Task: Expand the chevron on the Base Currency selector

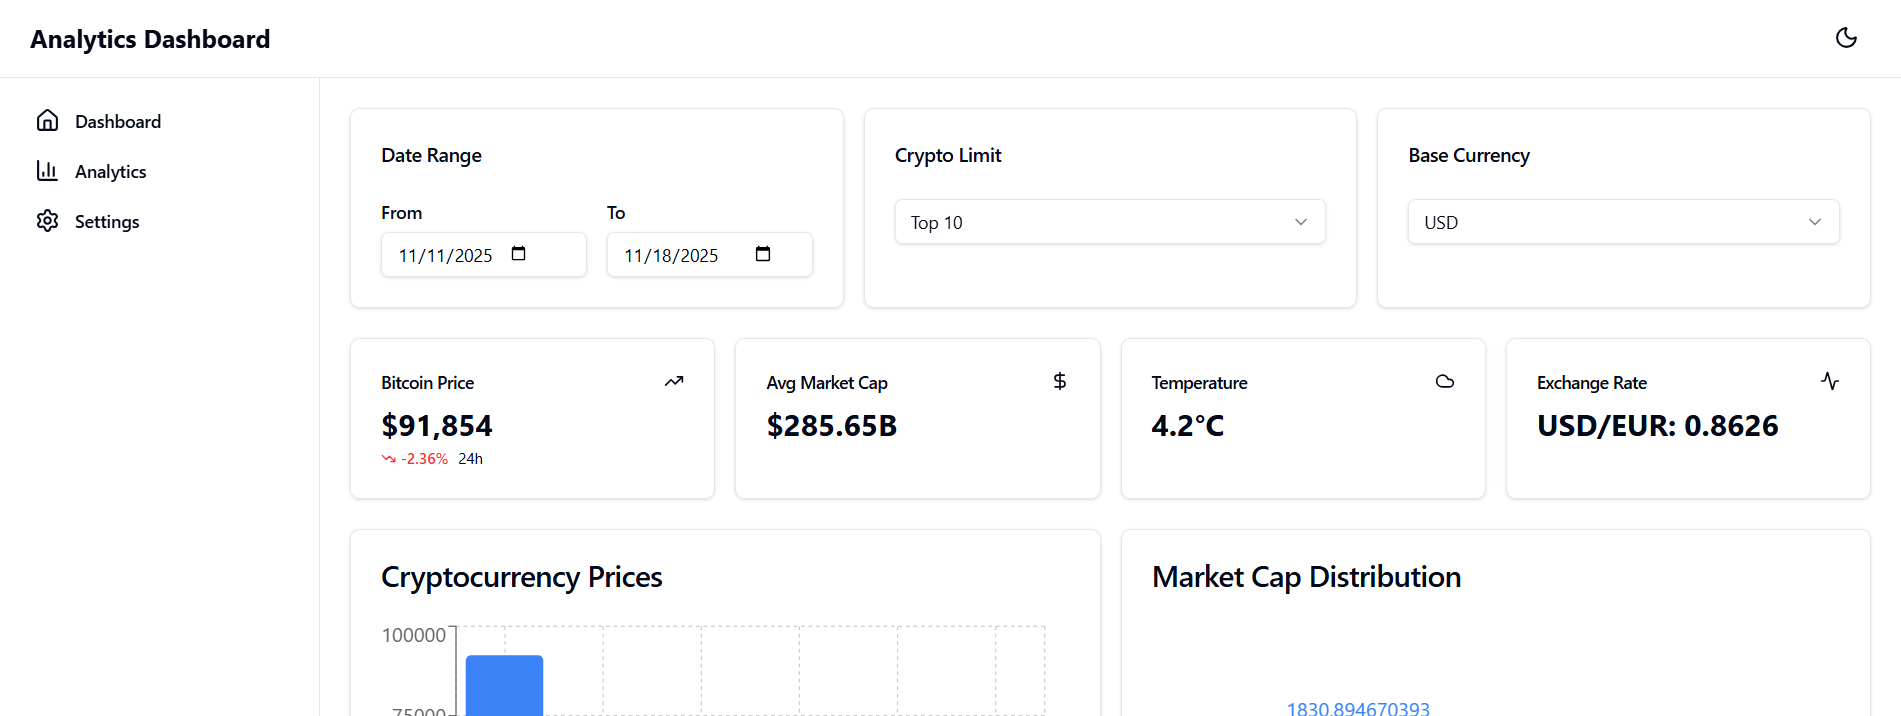Action: click(1815, 221)
